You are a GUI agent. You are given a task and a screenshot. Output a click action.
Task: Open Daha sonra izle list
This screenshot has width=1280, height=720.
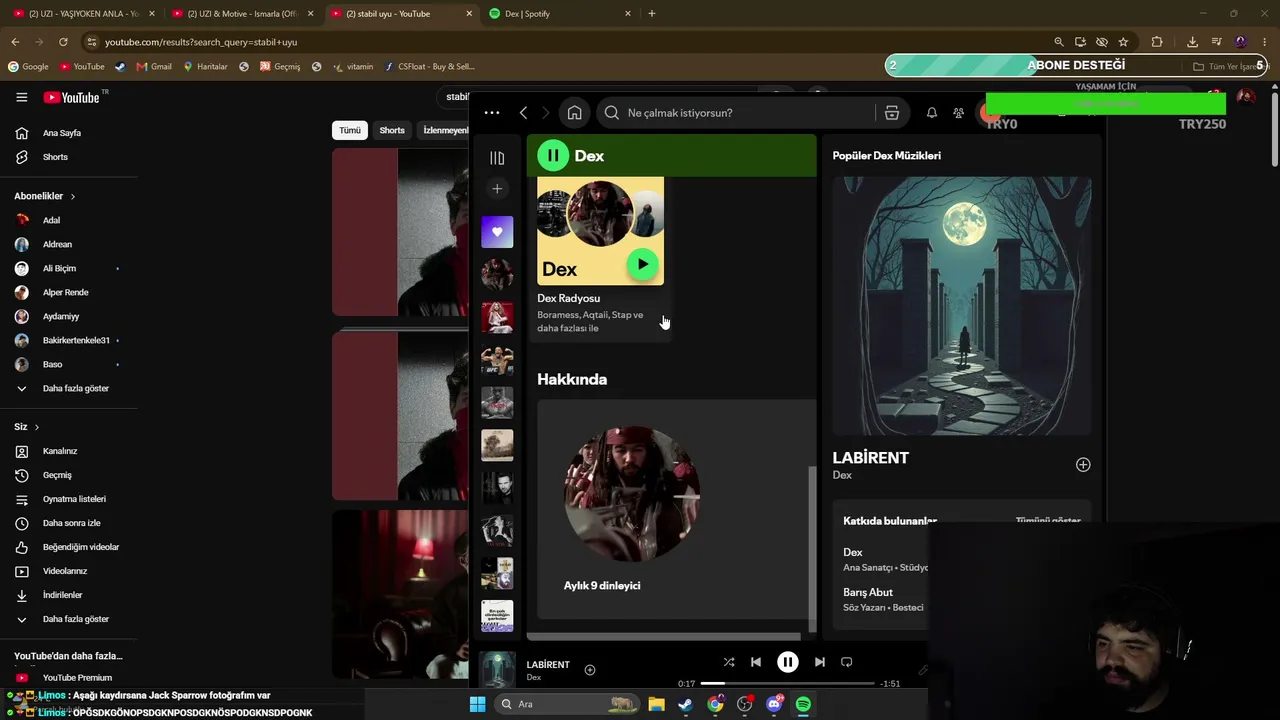click(x=71, y=523)
